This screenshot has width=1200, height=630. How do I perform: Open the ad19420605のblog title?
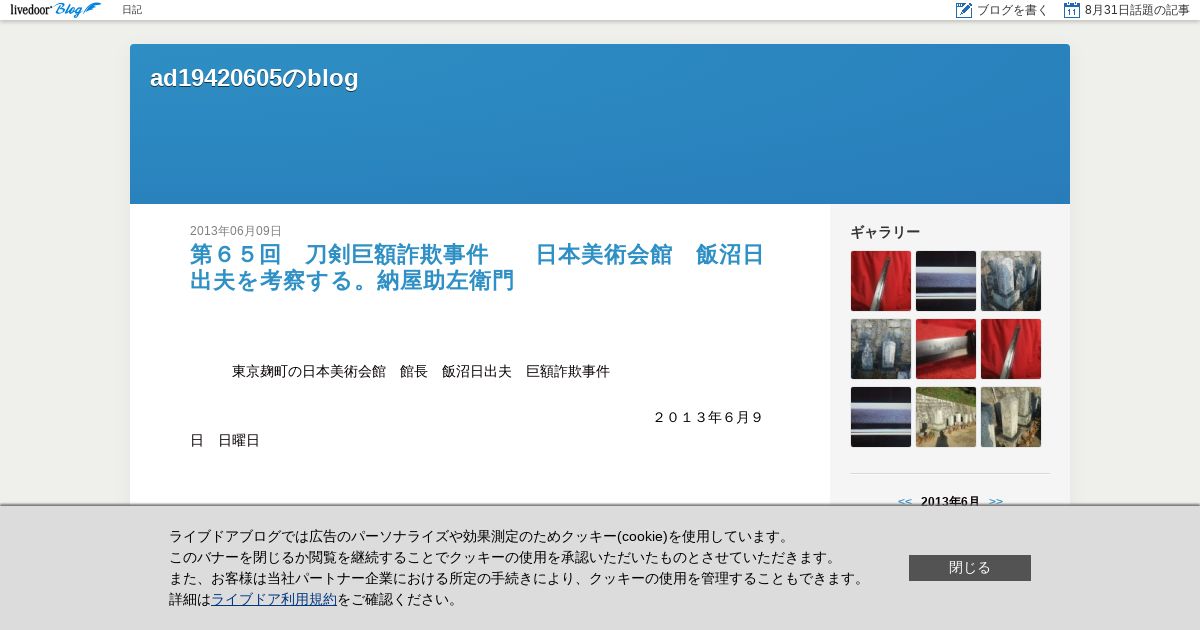tap(254, 78)
